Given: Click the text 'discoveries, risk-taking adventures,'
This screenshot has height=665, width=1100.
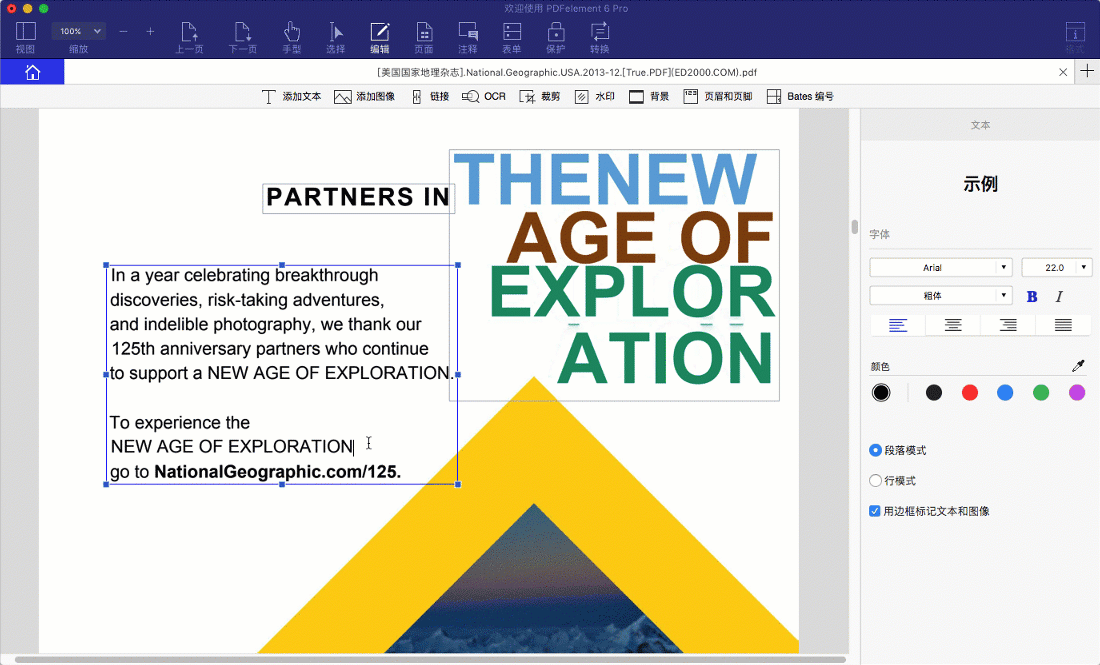Looking at the screenshot, I should [247, 300].
